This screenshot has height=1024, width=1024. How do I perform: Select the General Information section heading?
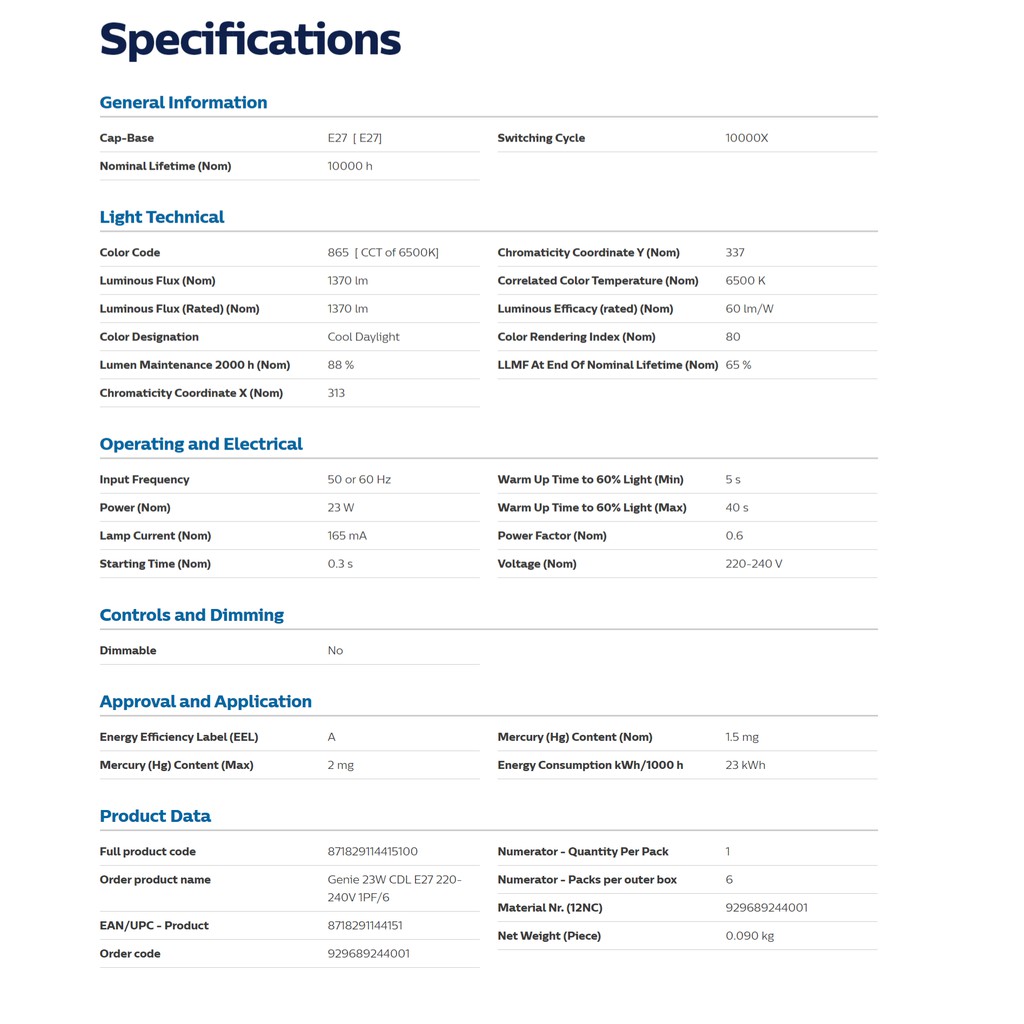point(183,102)
